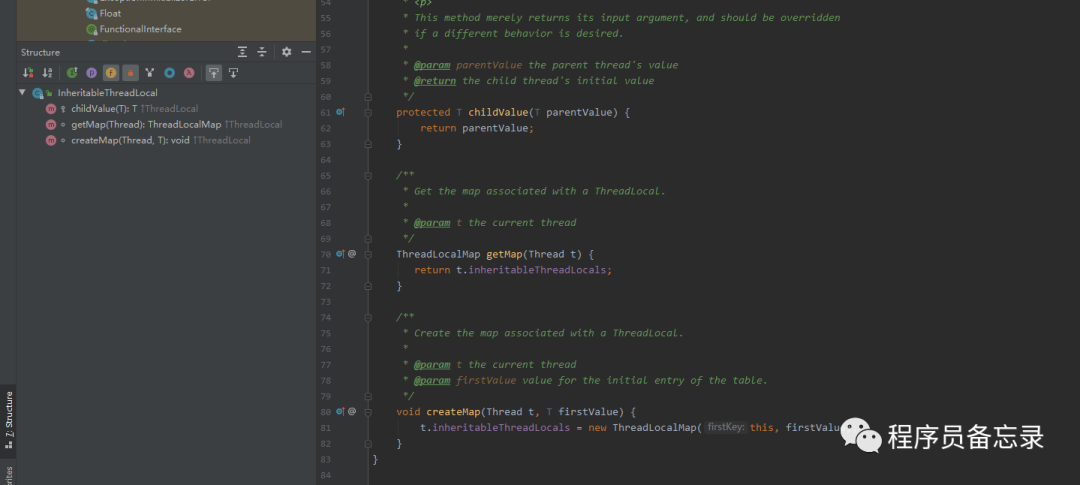Fold the getMap Javadoc ending on line 69

pos(368,238)
